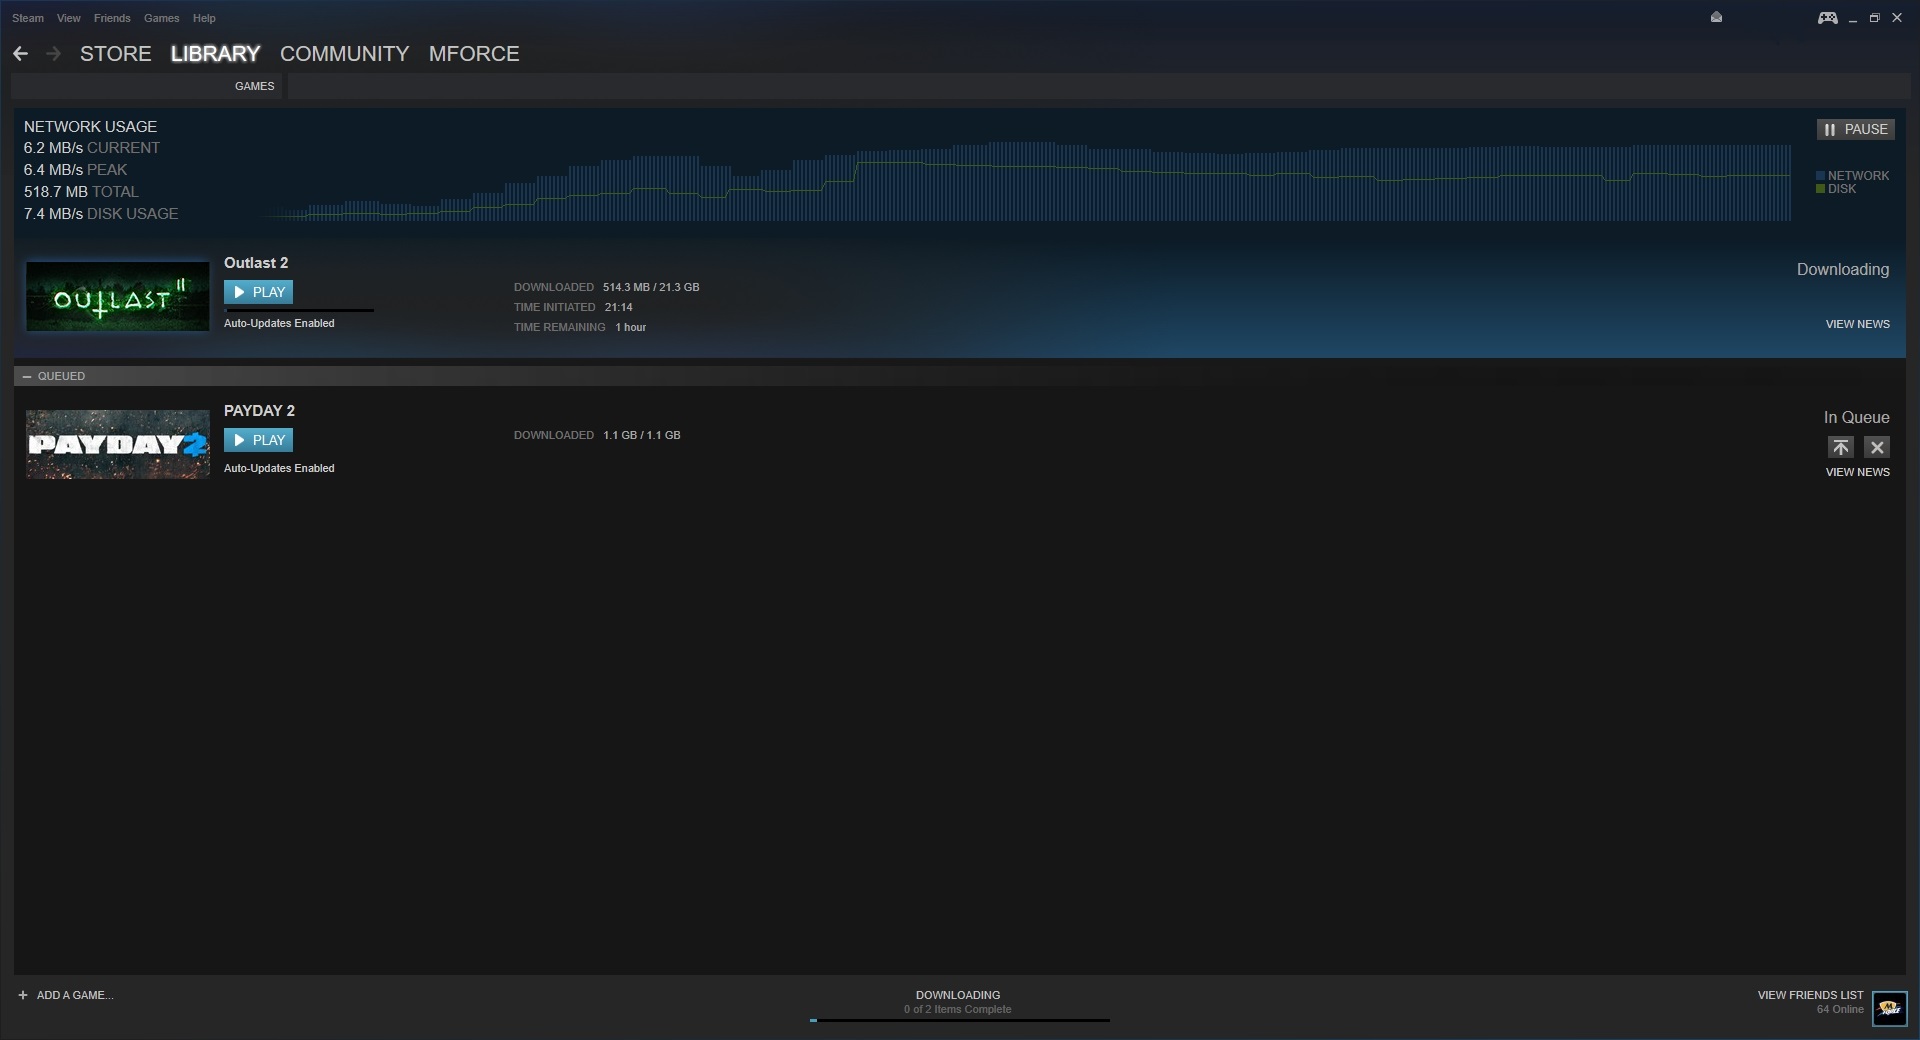Click the Downloading status at bottom
Viewport: 1920px width, 1040px height.
958,995
